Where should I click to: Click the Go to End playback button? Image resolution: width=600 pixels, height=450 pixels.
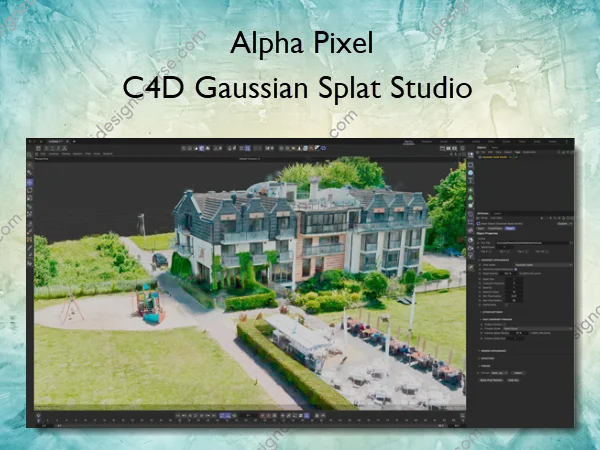[x=214, y=416]
